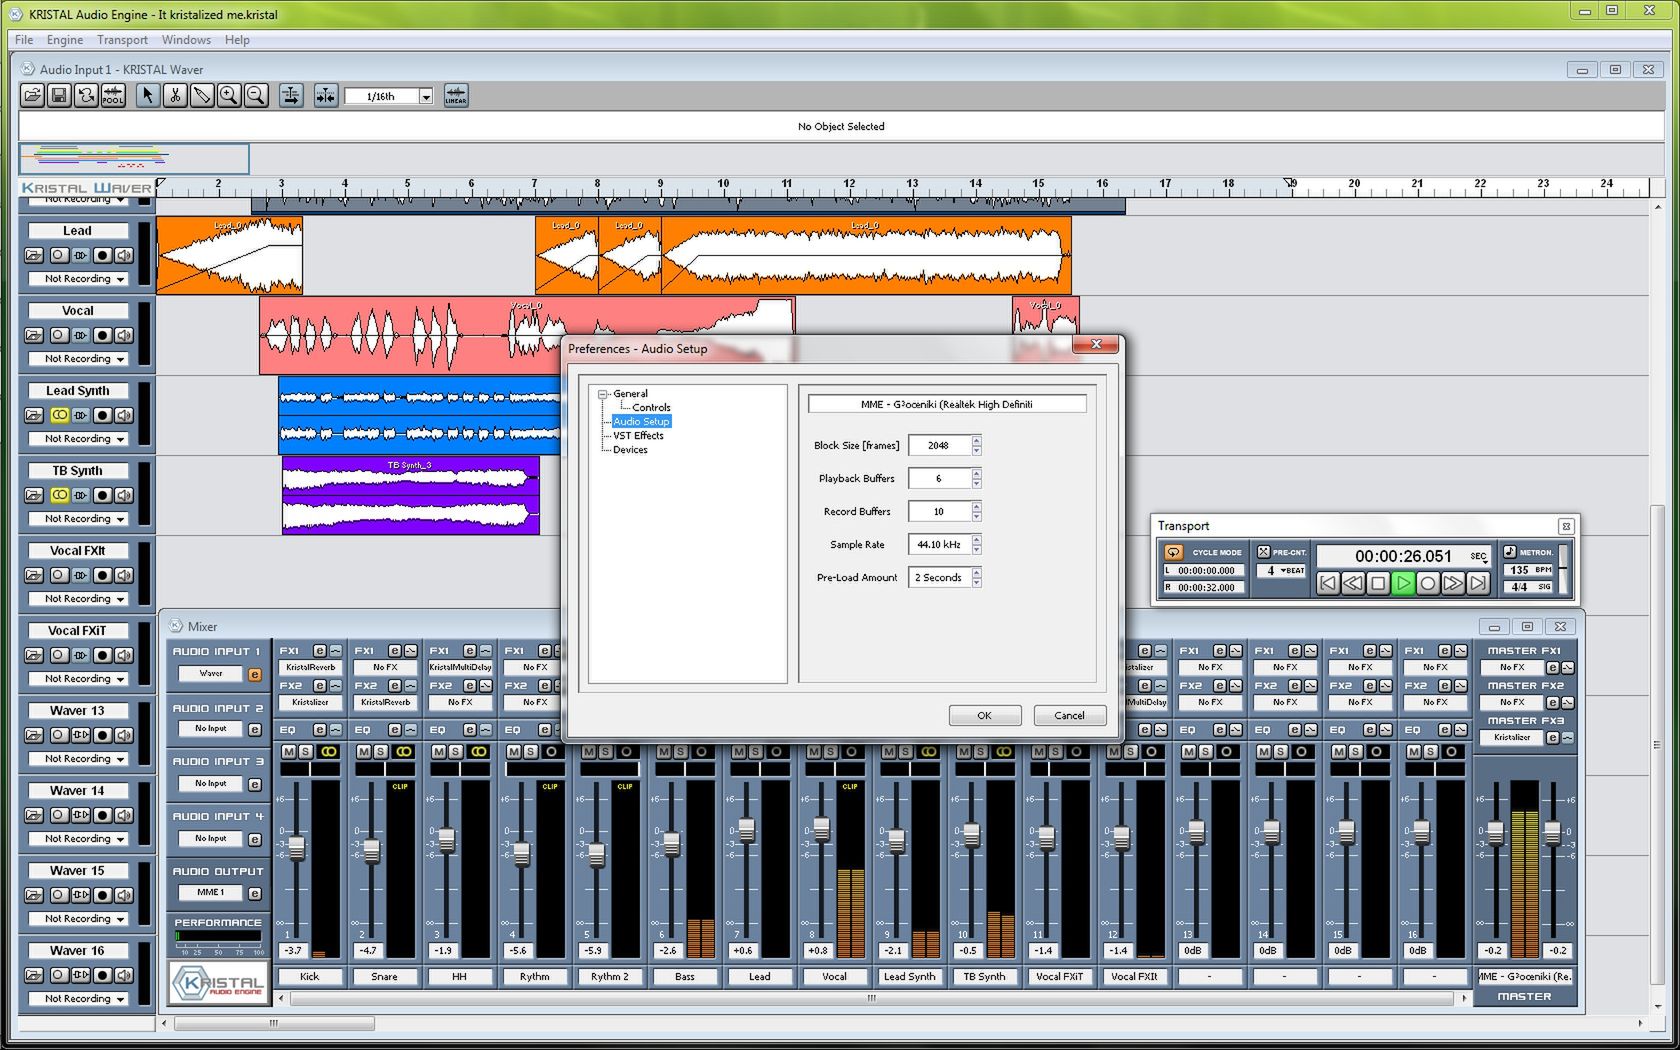The height and width of the screenshot is (1050, 1680).
Task: Bypass FX1 on Kick channel
Action: pyautogui.click(x=335, y=651)
